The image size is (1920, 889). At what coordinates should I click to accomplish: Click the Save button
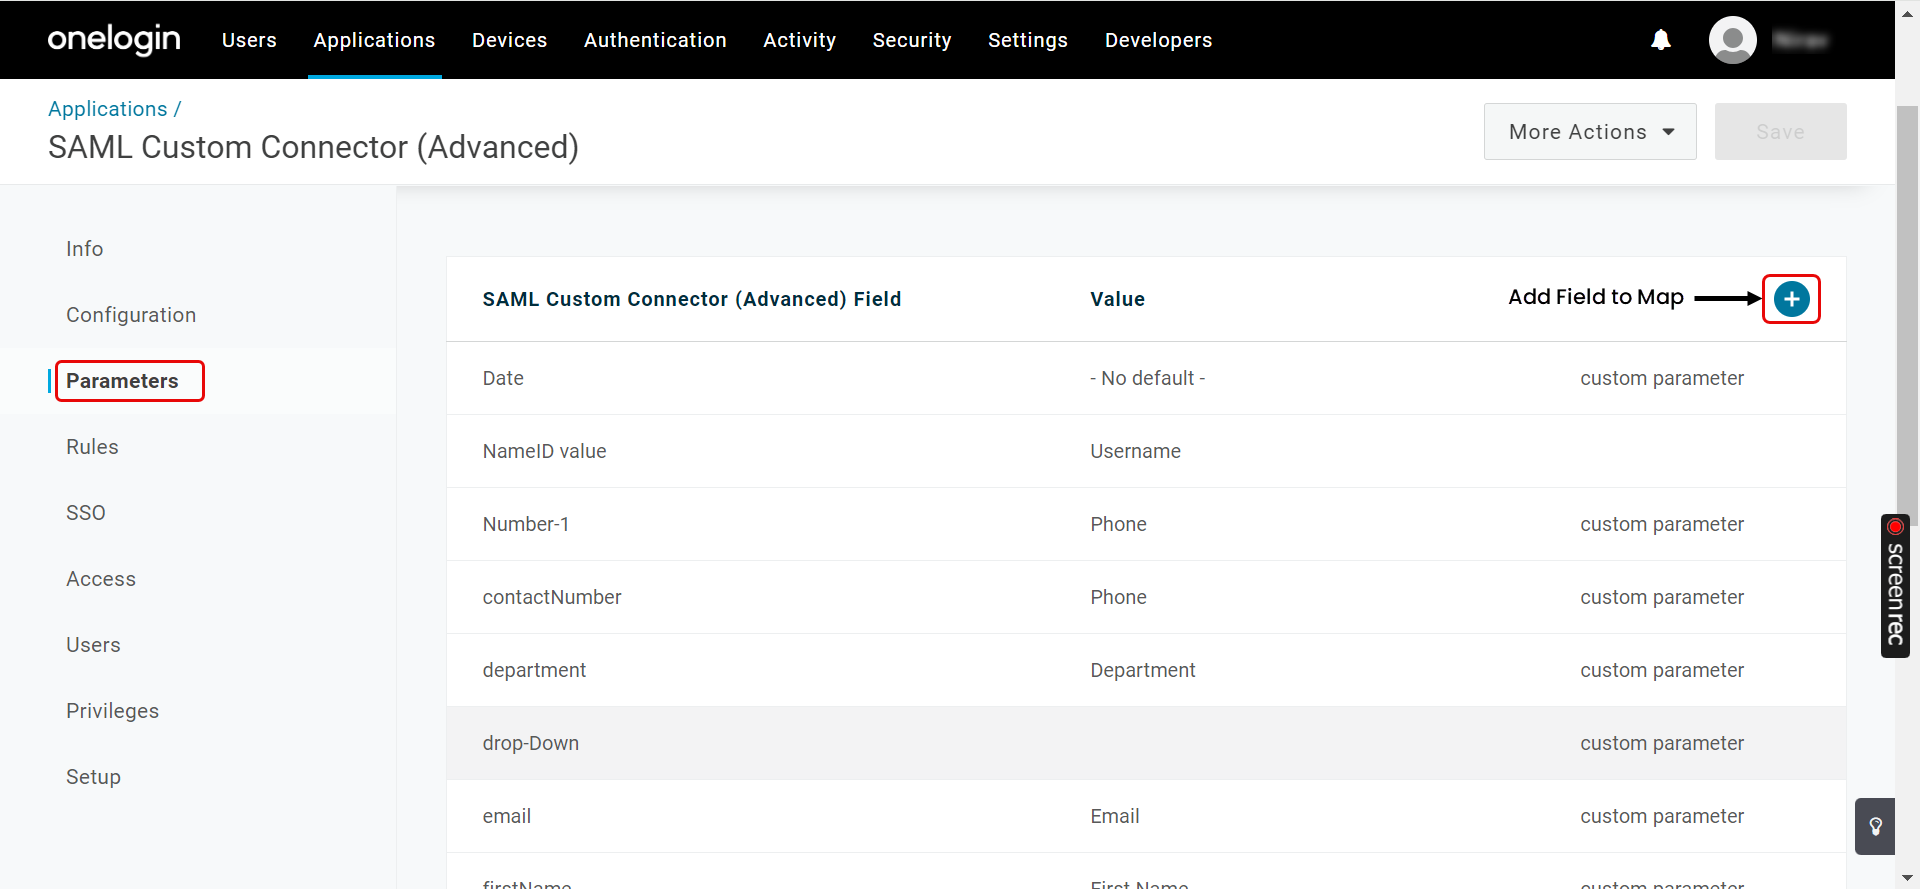click(x=1780, y=132)
